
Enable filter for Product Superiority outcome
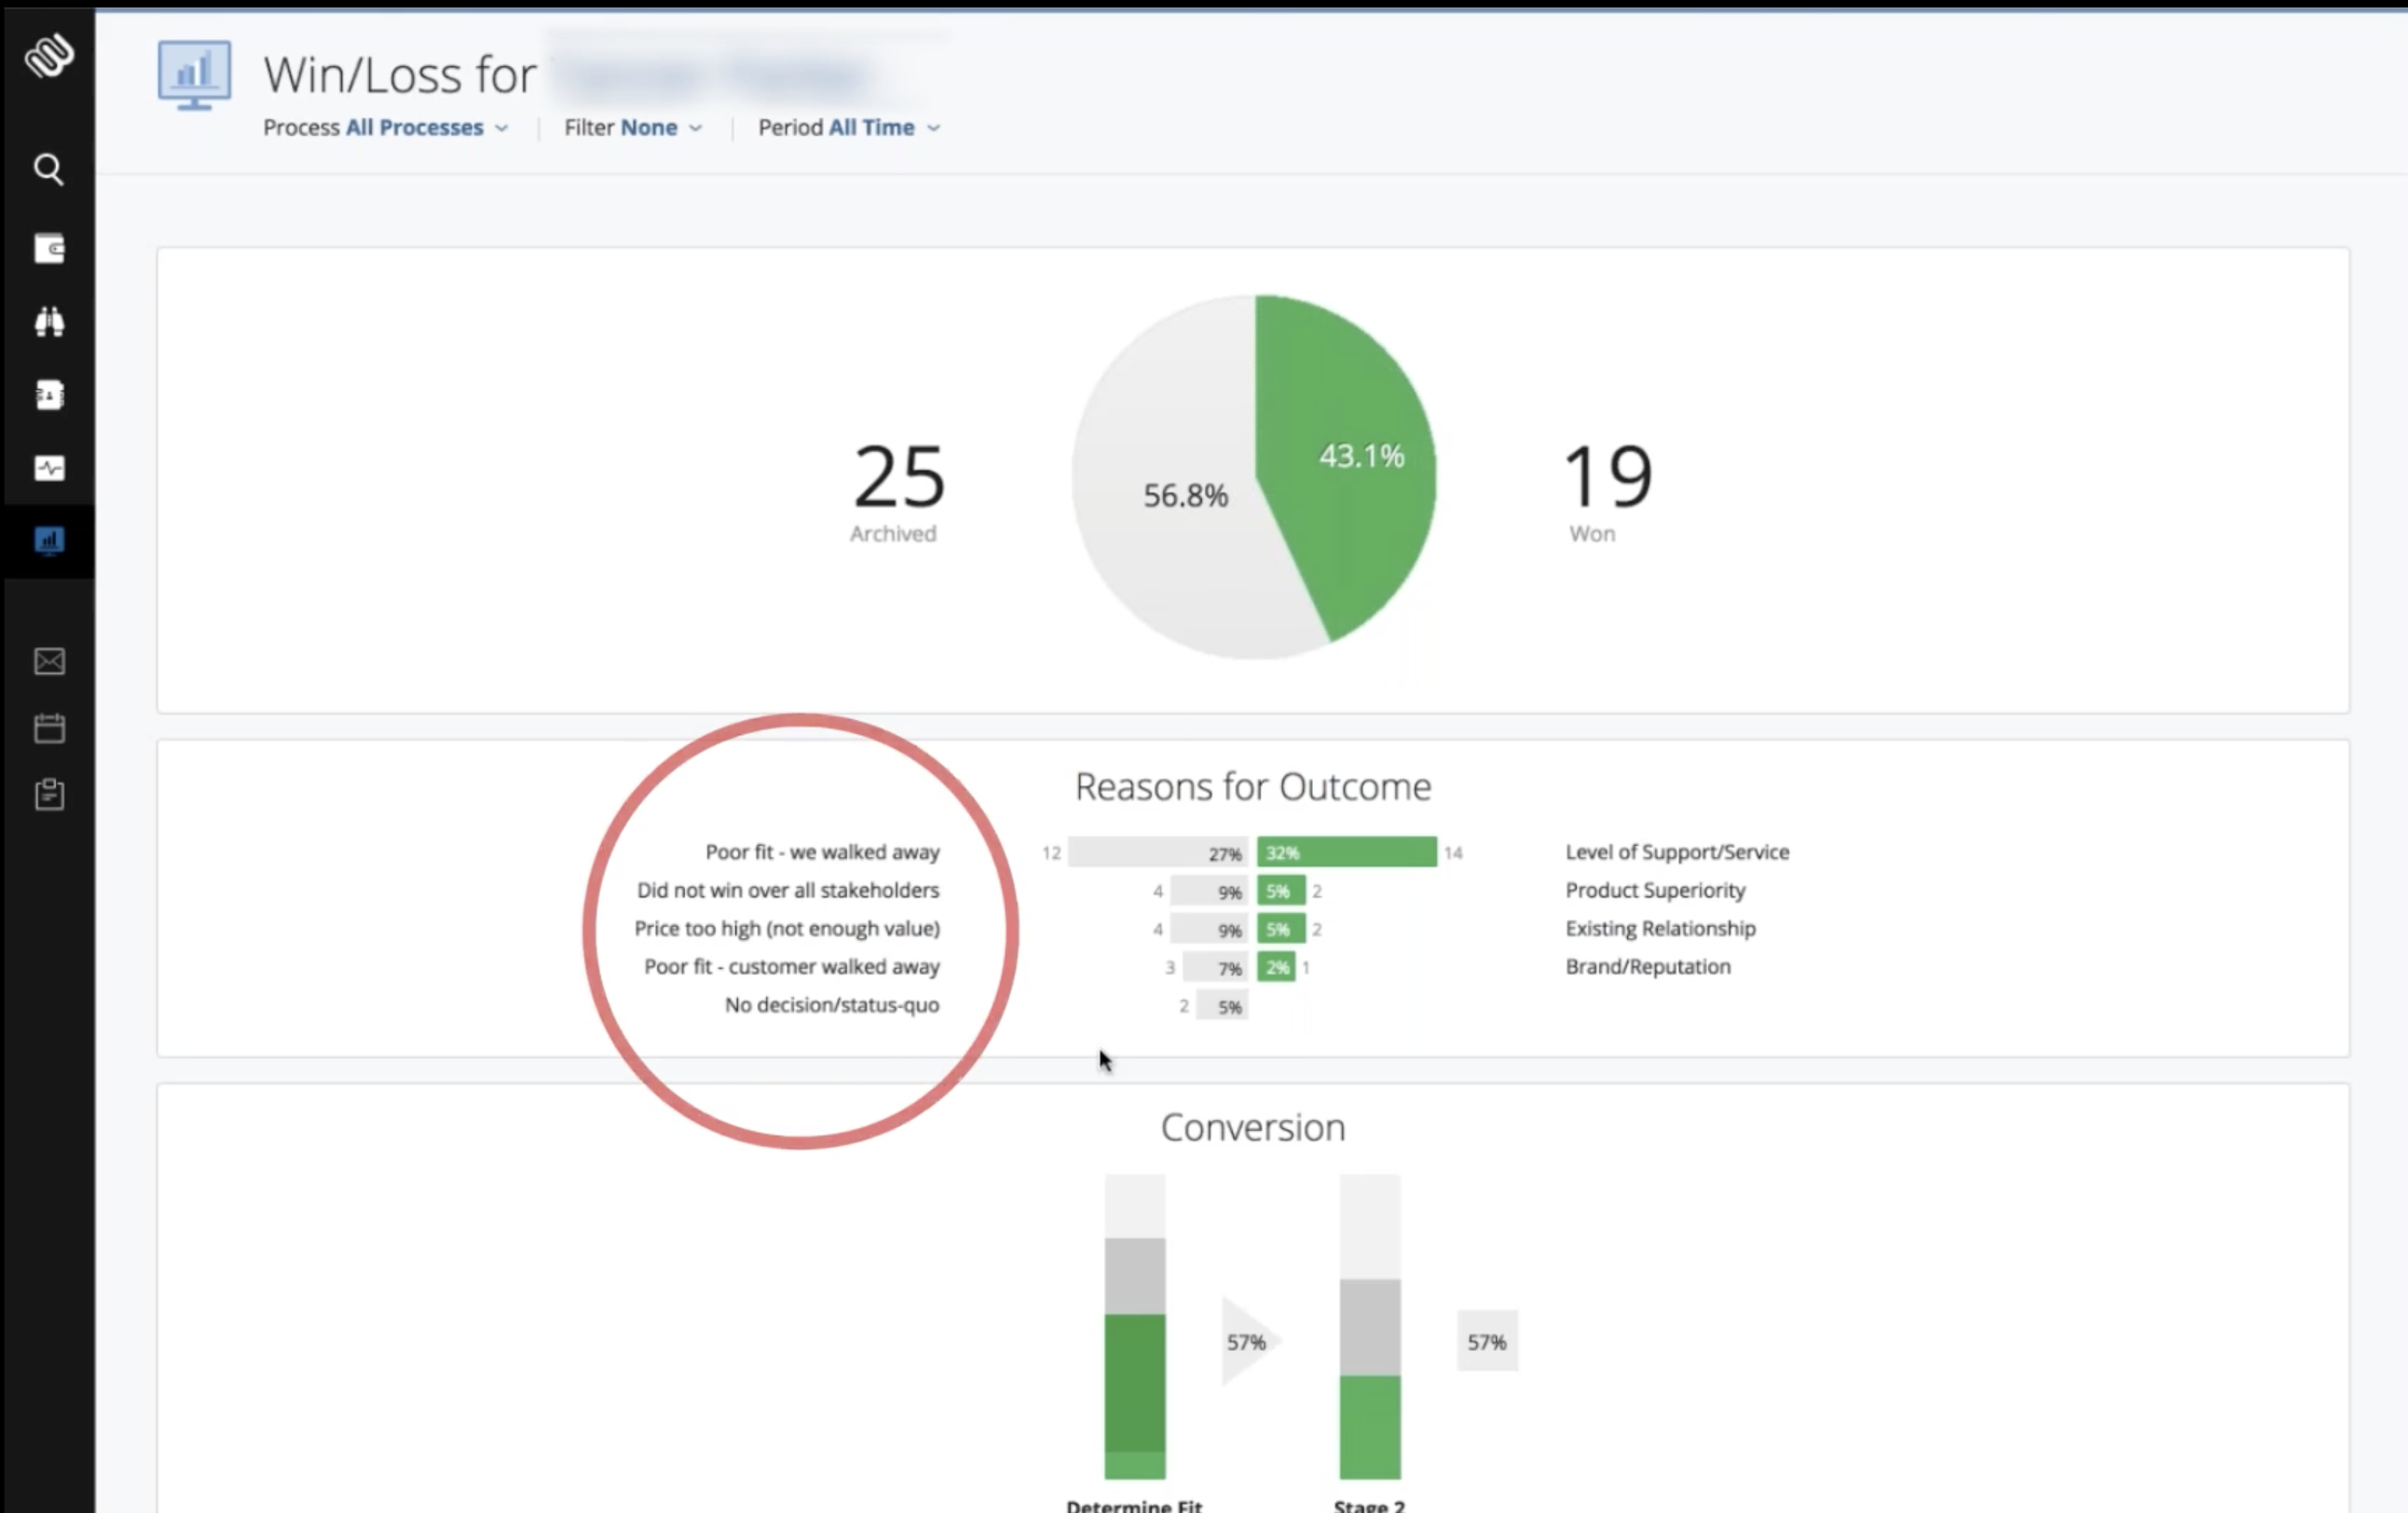tap(1657, 889)
